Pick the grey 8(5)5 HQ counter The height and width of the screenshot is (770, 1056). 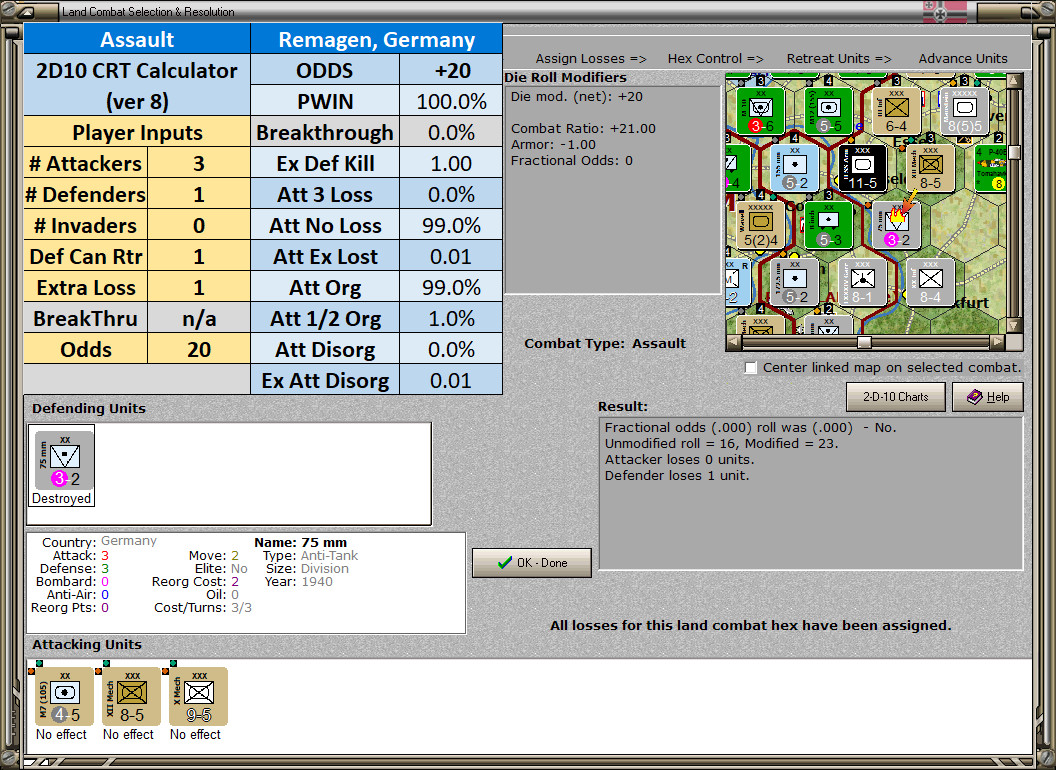click(965, 111)
